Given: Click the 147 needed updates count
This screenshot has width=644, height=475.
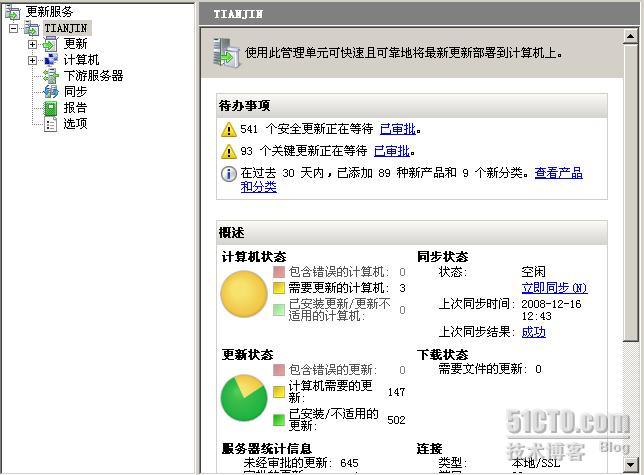Looking at the screenshot, I should pos(396,392).
